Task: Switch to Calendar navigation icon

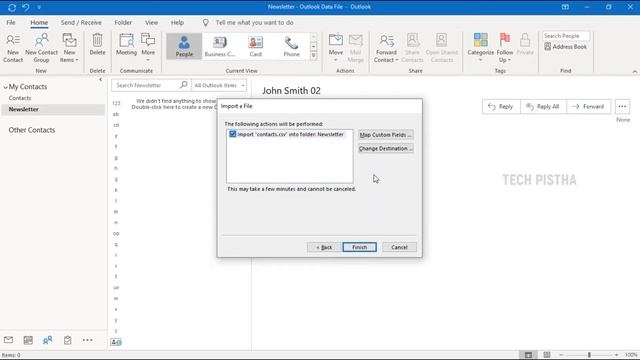Action: [x=28, y=340]
